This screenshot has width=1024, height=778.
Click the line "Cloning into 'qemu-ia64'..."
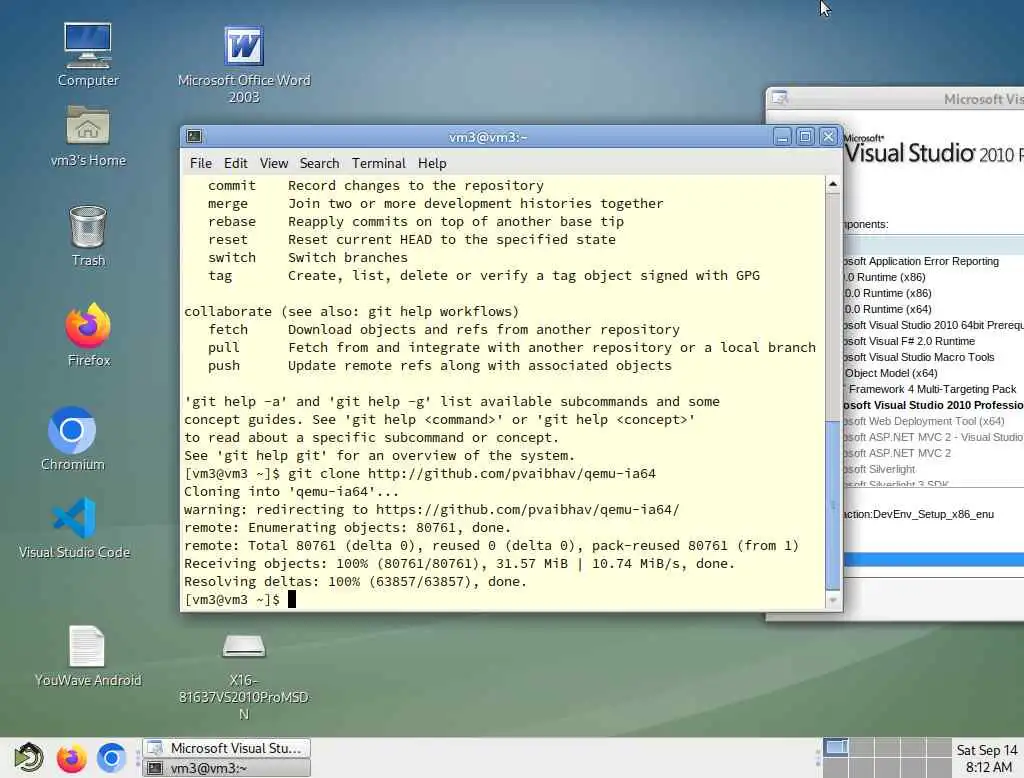click(291, 492)
